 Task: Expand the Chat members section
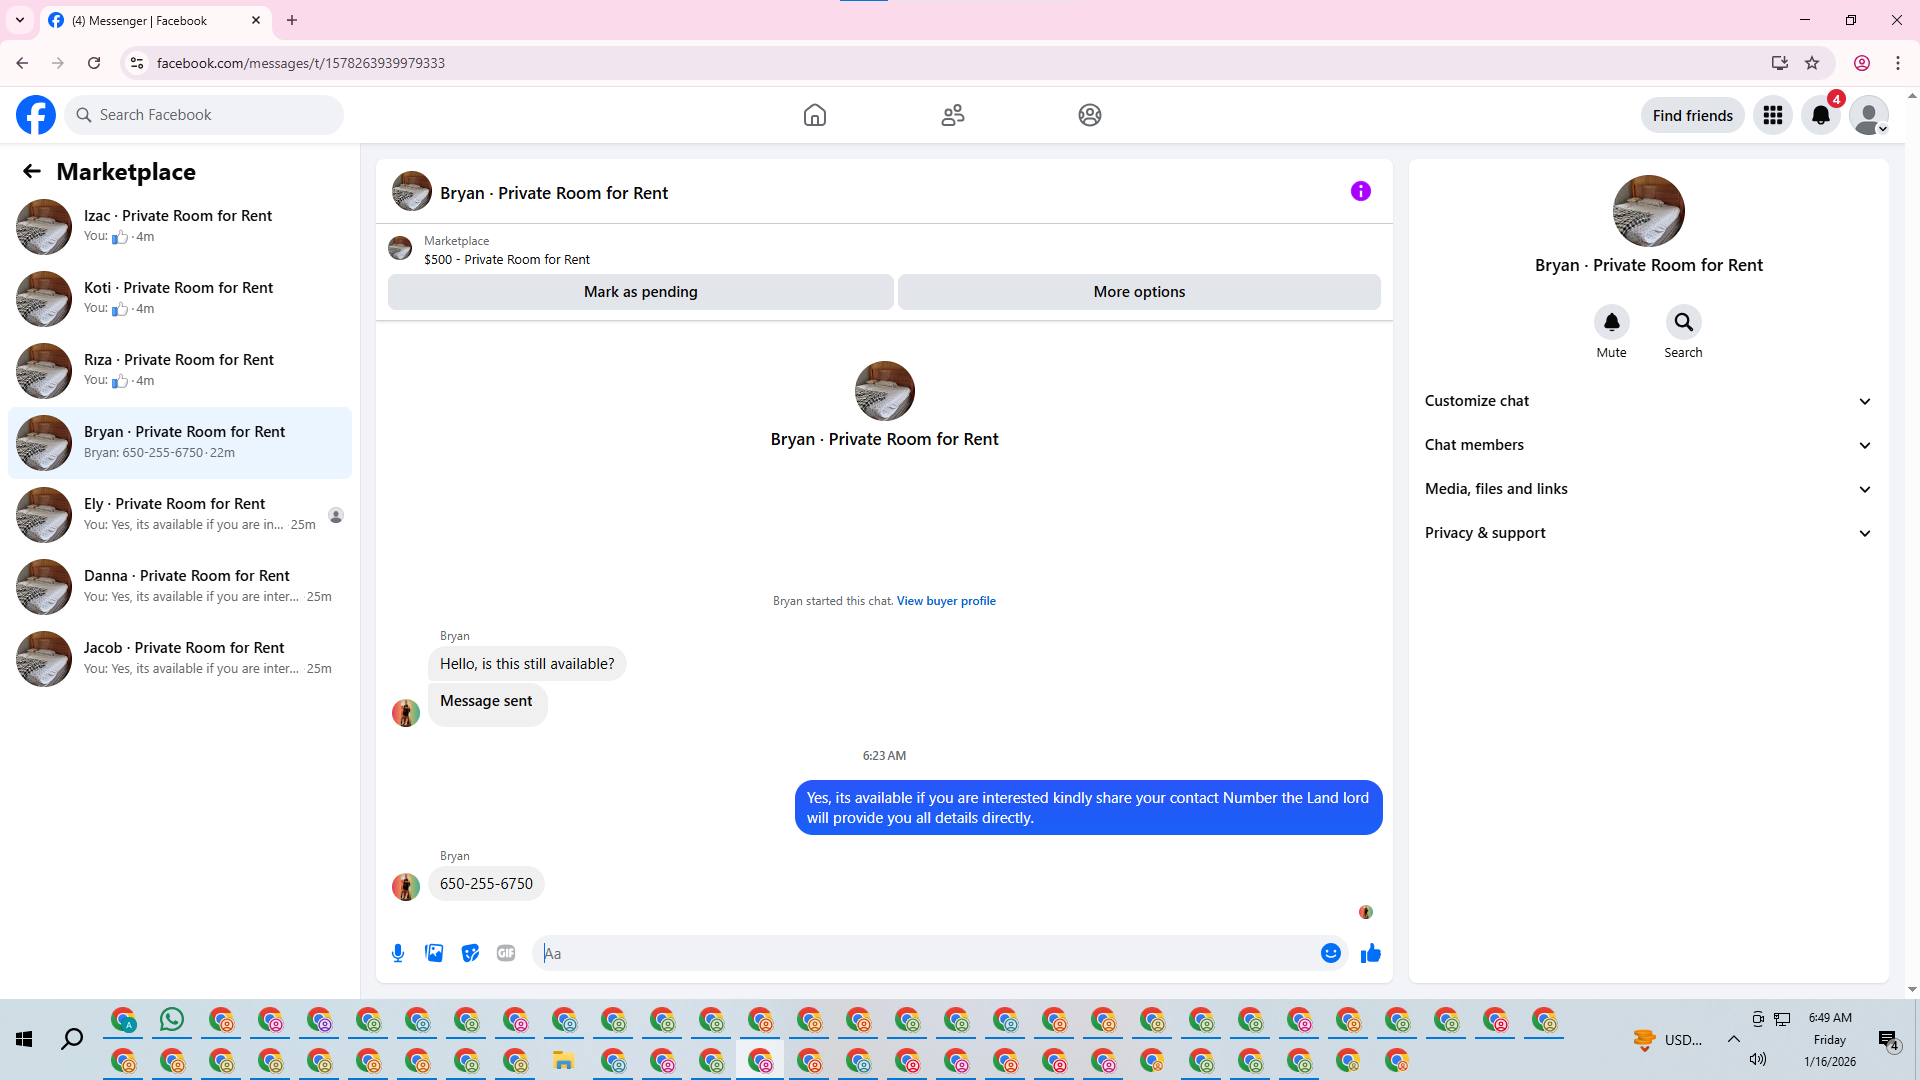click(x=1647, y=445)
